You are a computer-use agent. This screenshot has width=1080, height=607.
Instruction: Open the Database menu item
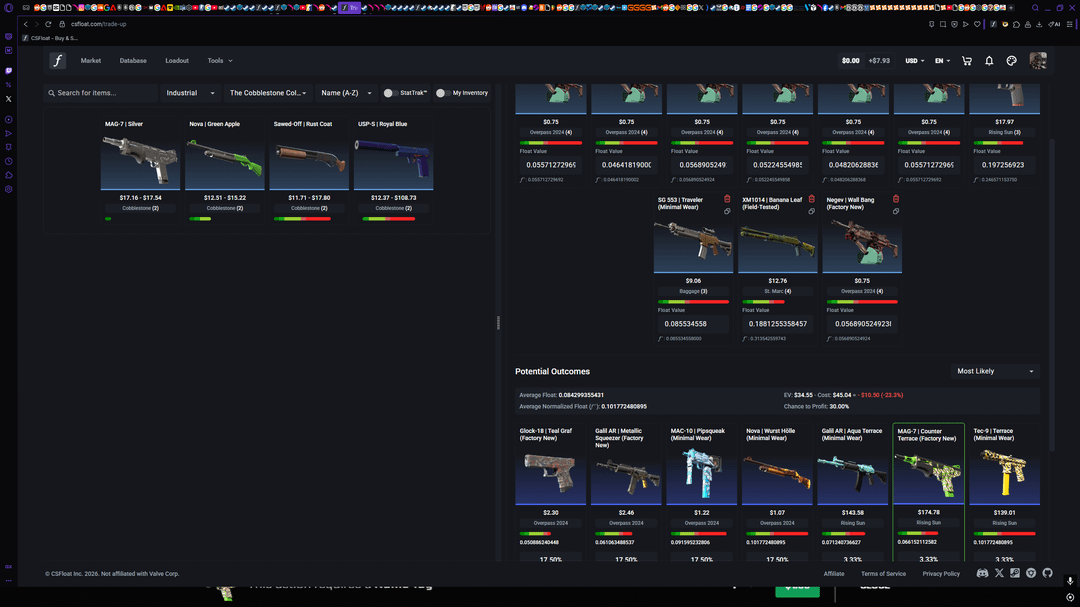[133, 61]
